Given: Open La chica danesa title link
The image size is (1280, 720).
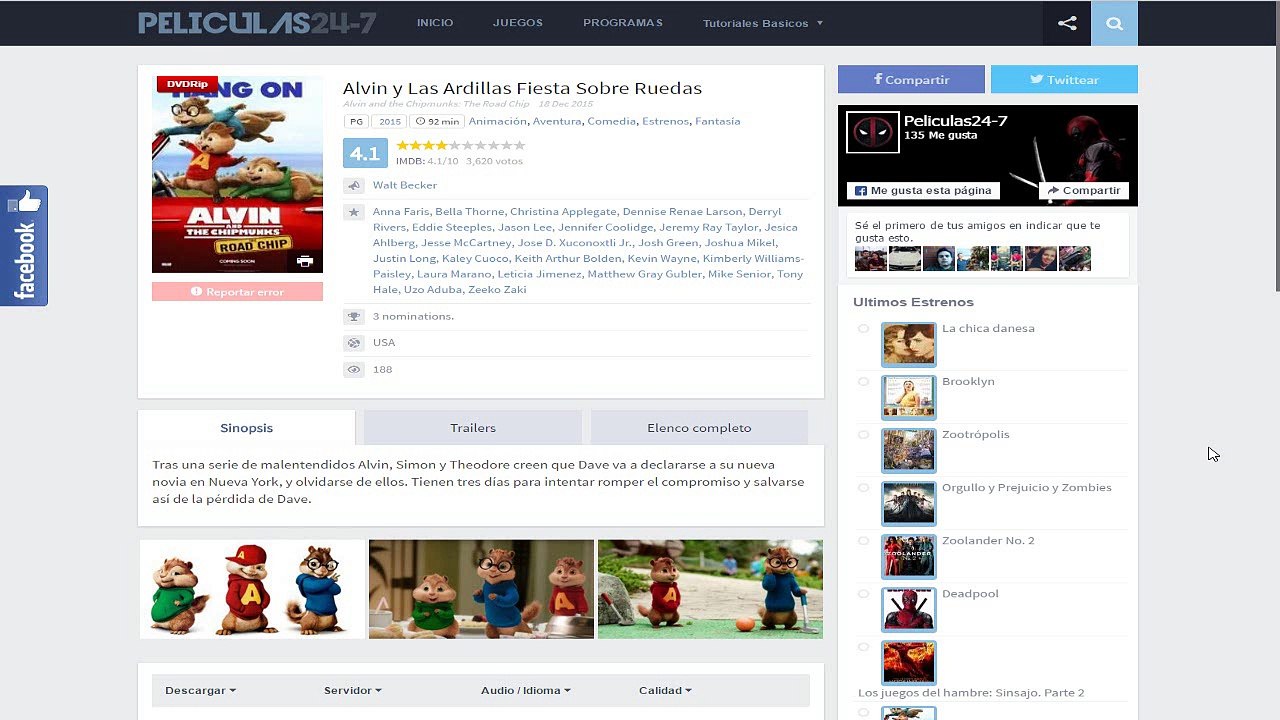Looking at the screenshot, I should pyautogui.click(x=988, y=328).
